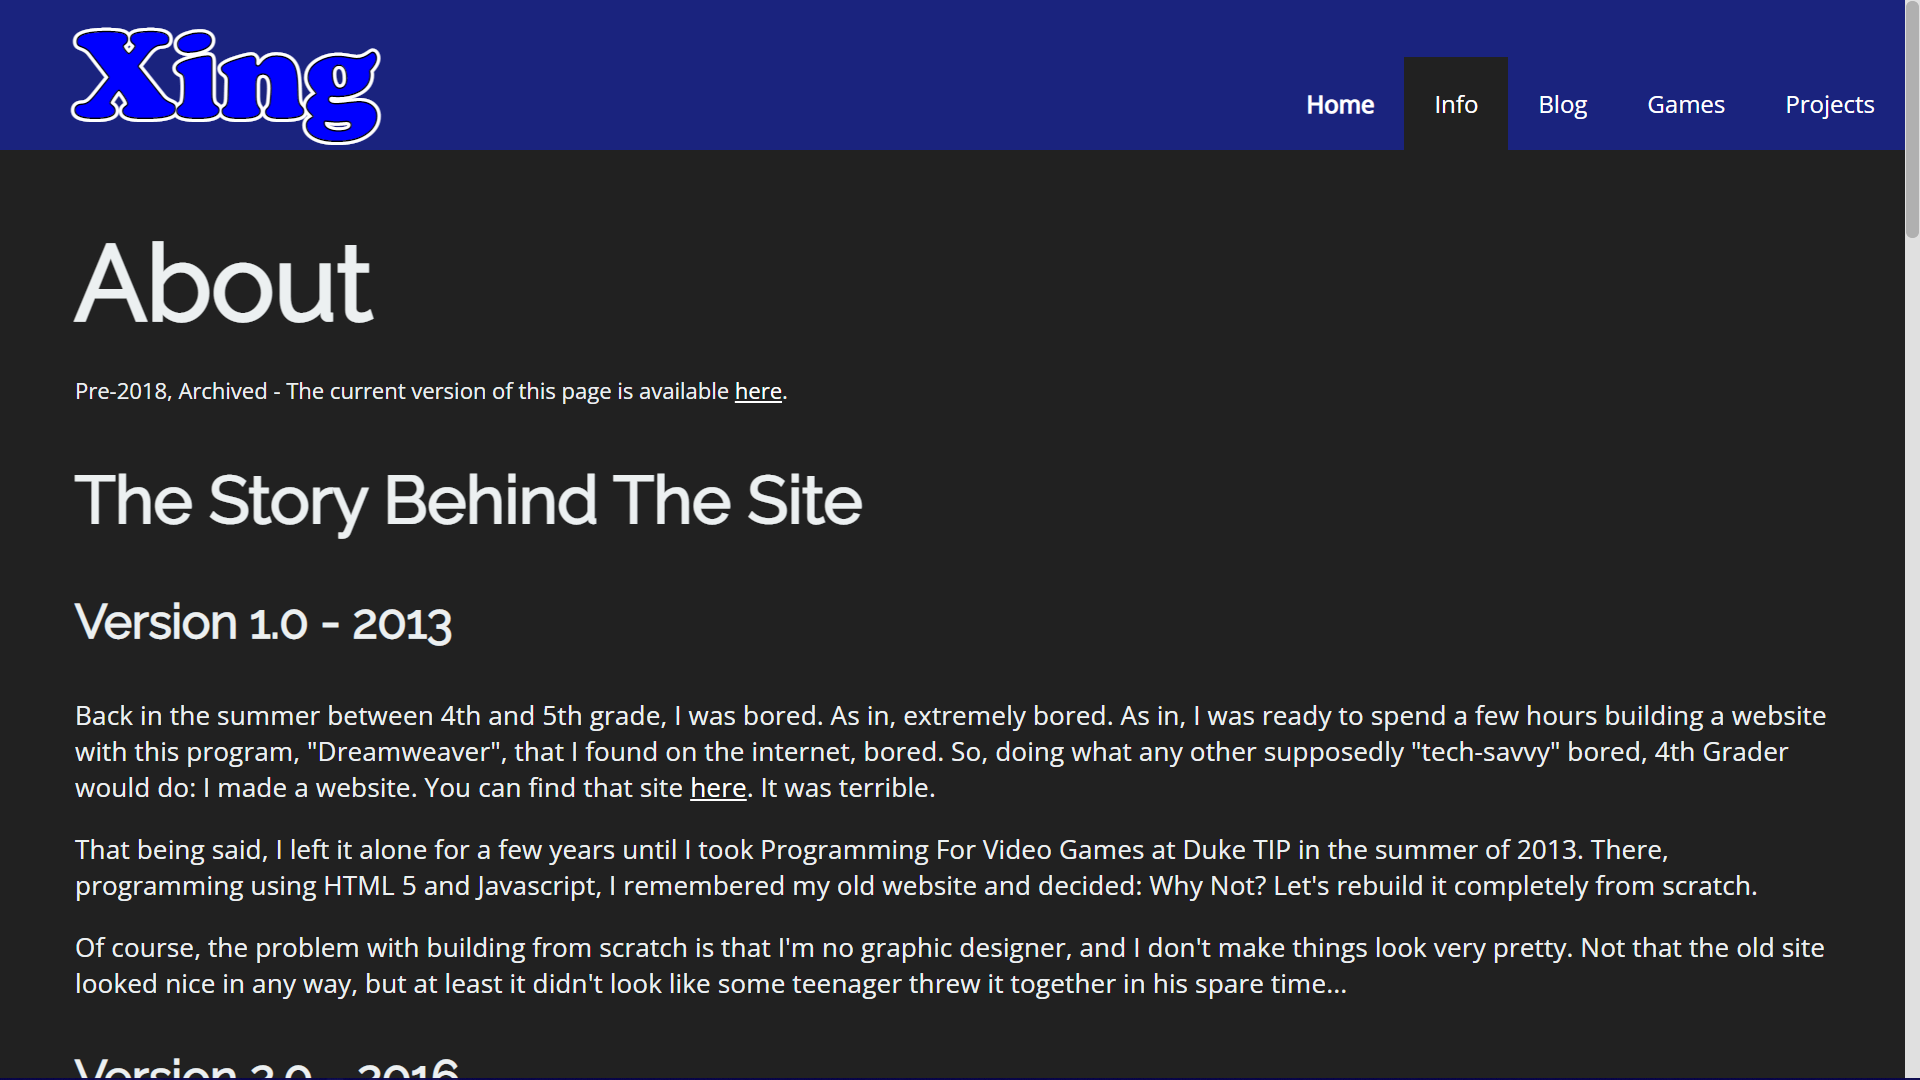
Task: Click the paragraph about graphic designer
Action: tap(950, 966)
